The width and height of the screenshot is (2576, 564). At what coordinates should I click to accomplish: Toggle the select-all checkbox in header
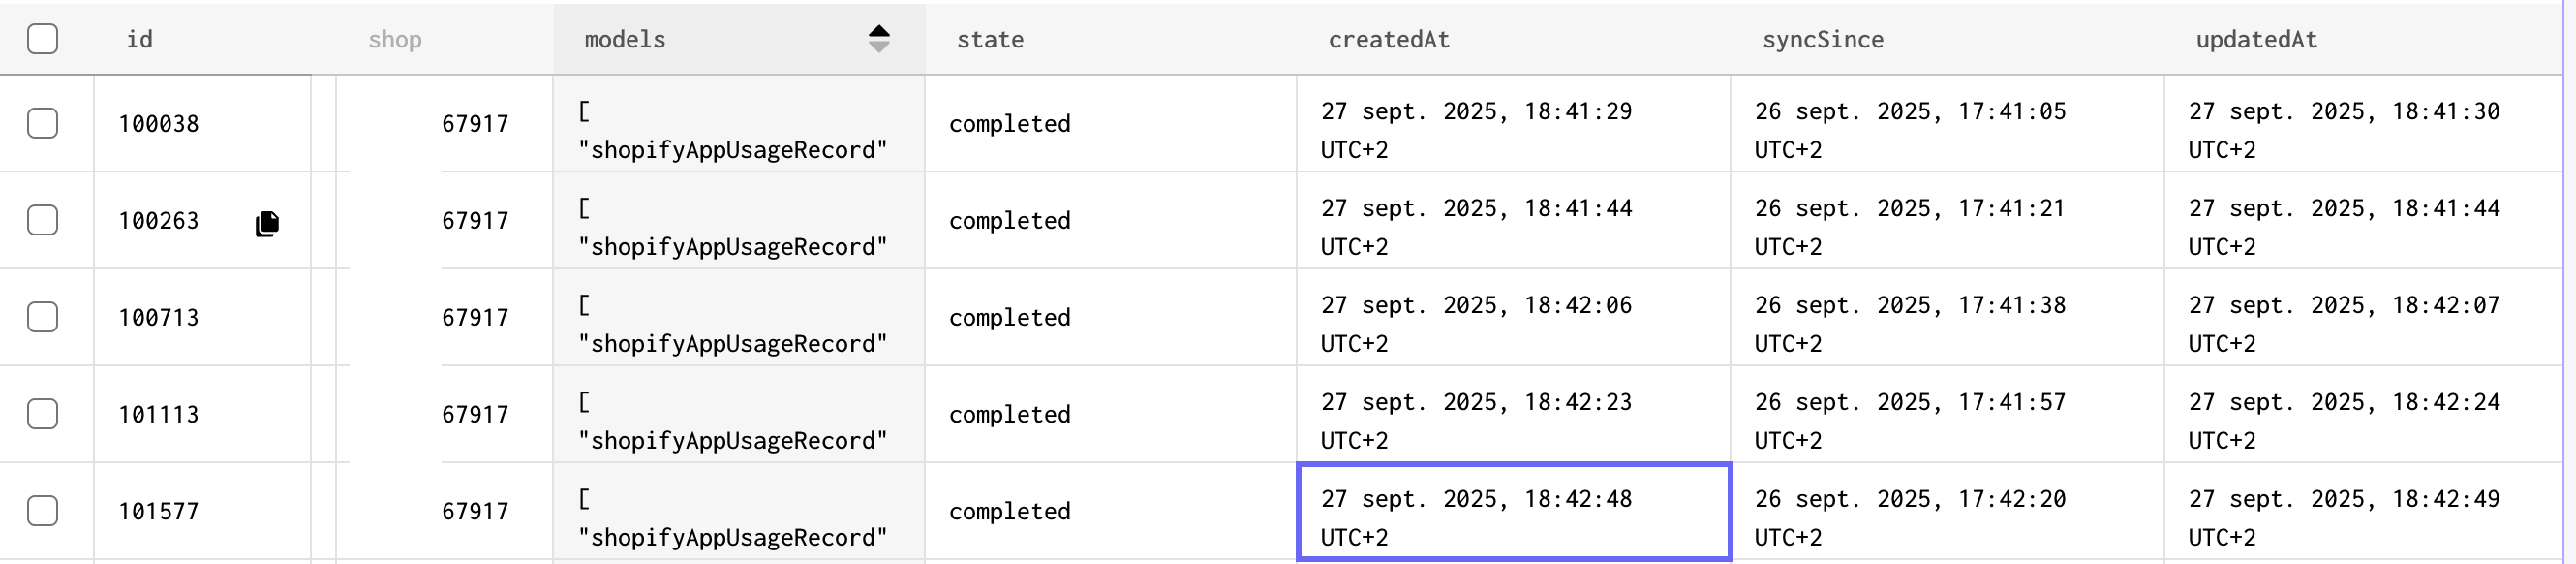42,39
